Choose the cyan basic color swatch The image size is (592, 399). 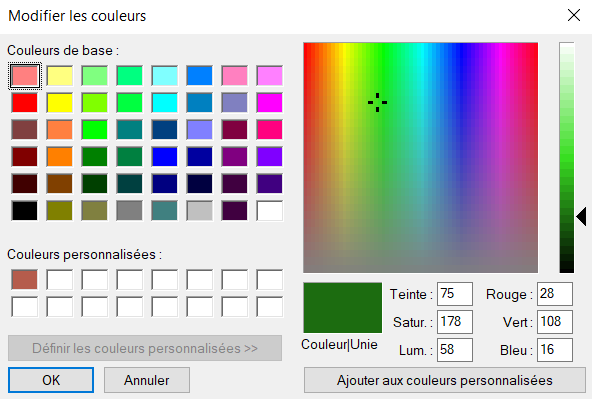pyautogui.click(x=165, y=103)
